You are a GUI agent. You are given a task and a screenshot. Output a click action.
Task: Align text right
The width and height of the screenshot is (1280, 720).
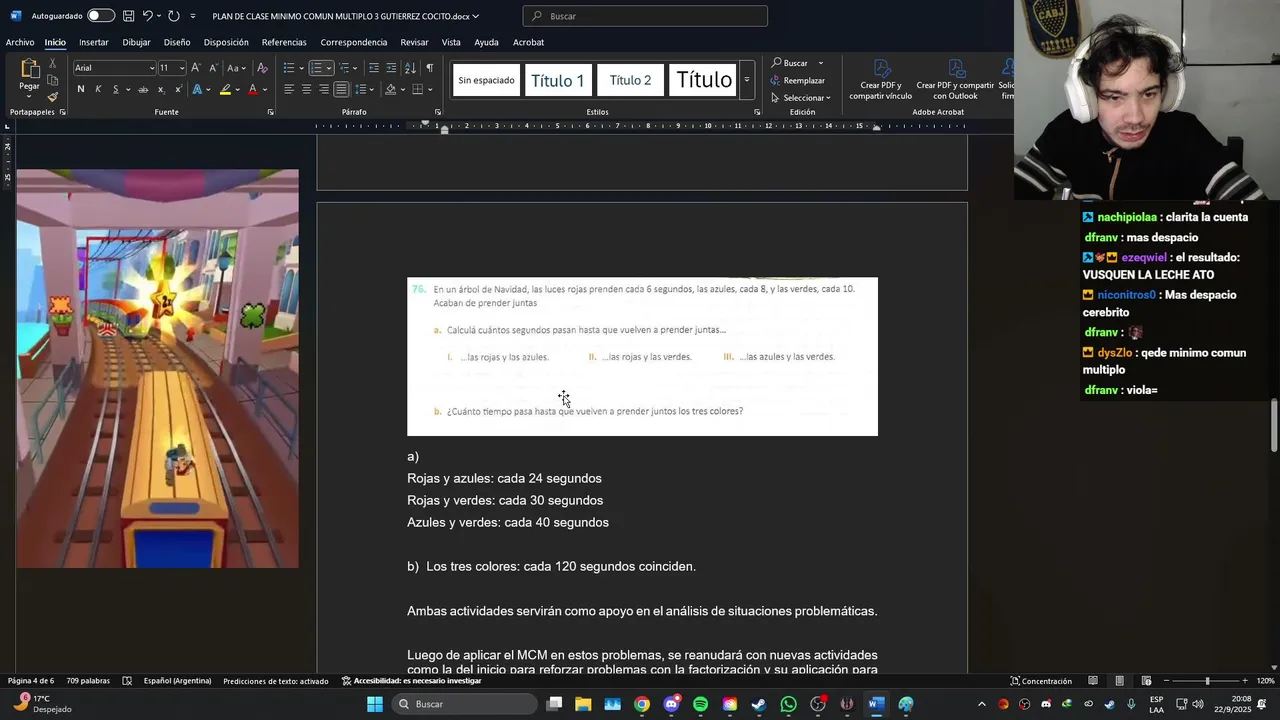(x=323, y=89)
